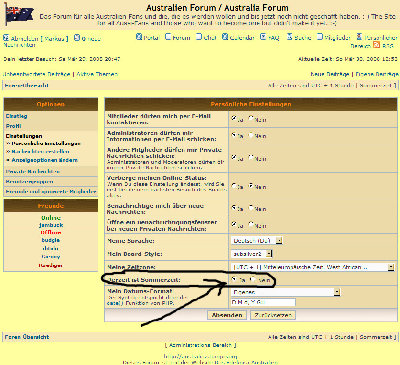Select Nein for Mitglieder dürfen mich per E-Mail kontaktieren
400x365 pixels.
click(251, 118)
